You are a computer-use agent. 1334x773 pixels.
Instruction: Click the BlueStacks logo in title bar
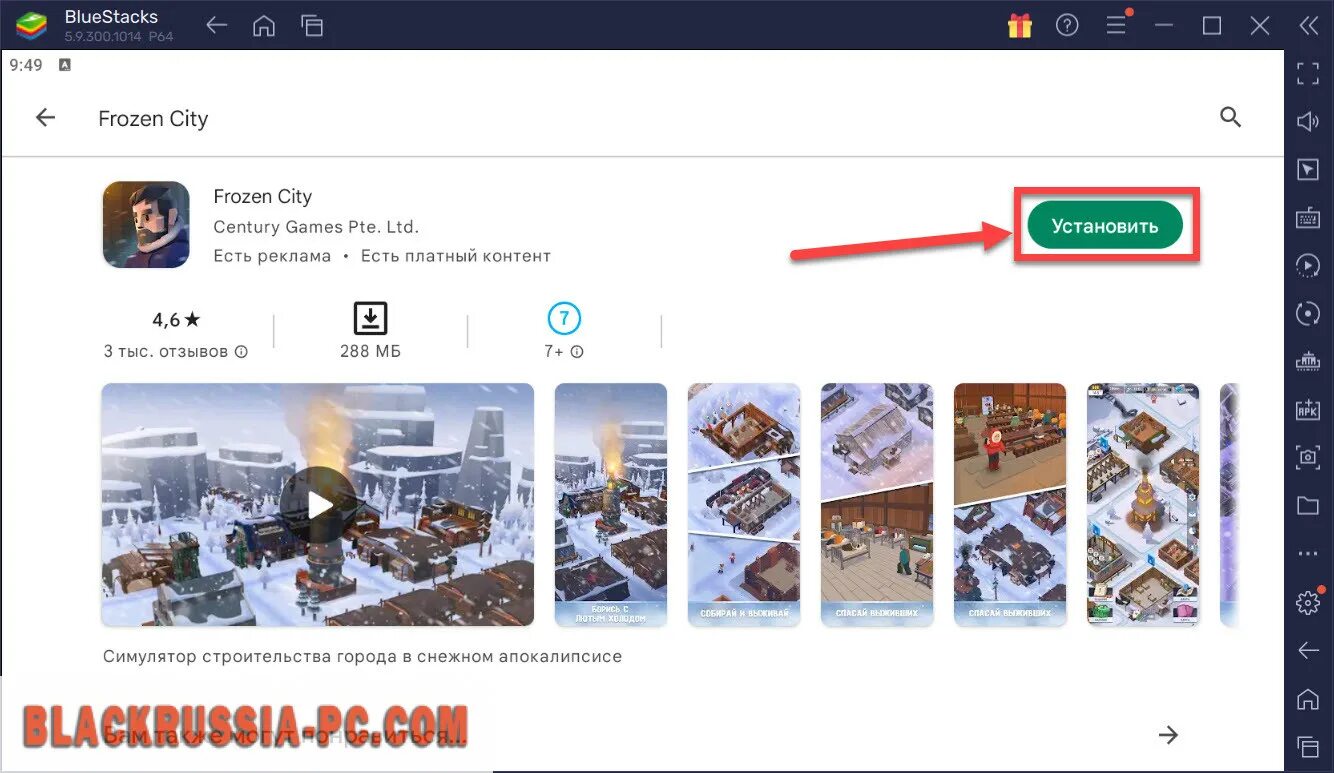[x=32, y=25]
